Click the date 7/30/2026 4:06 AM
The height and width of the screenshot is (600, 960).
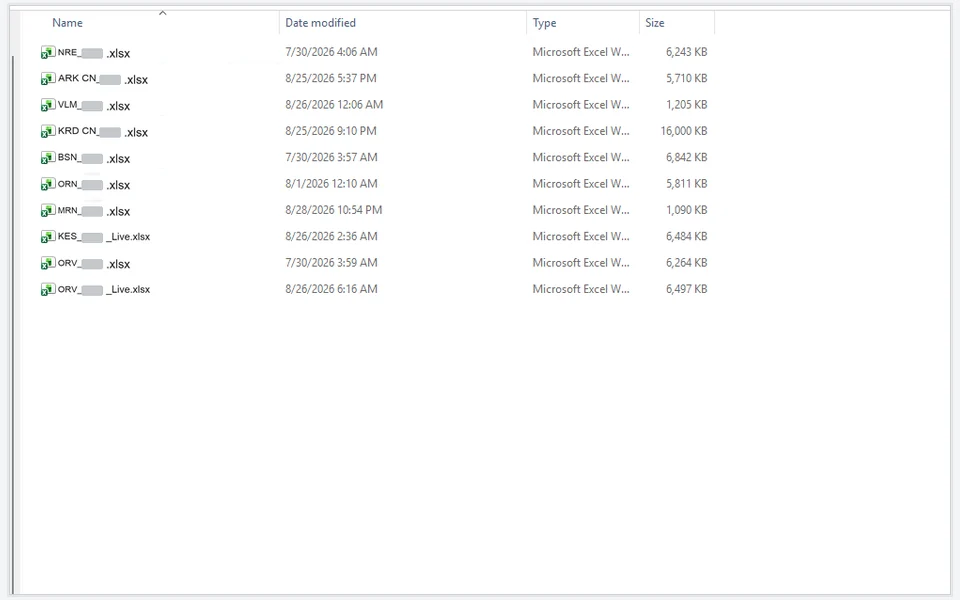tap(331, 52)
